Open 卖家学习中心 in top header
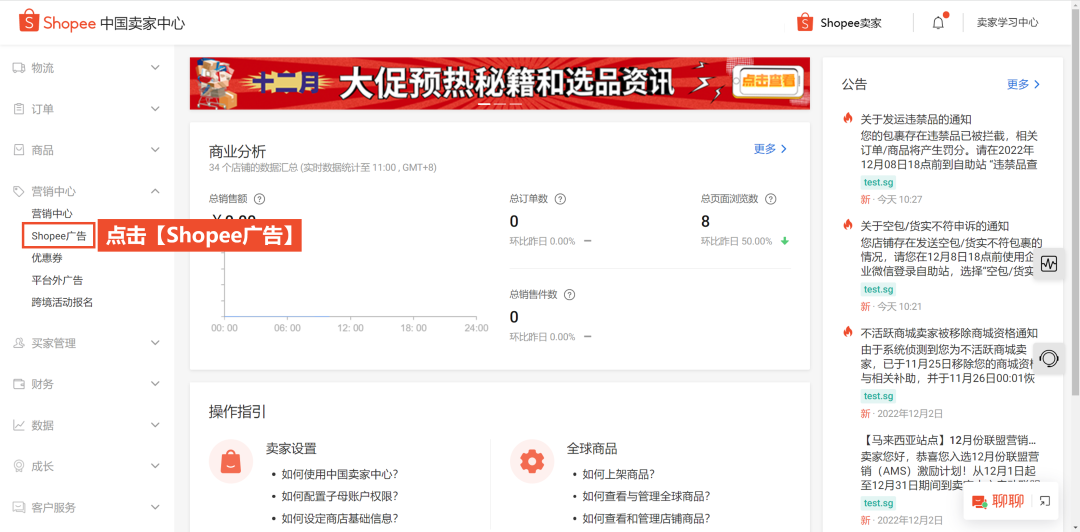Screen dimensions: 1080x532 1007,23
